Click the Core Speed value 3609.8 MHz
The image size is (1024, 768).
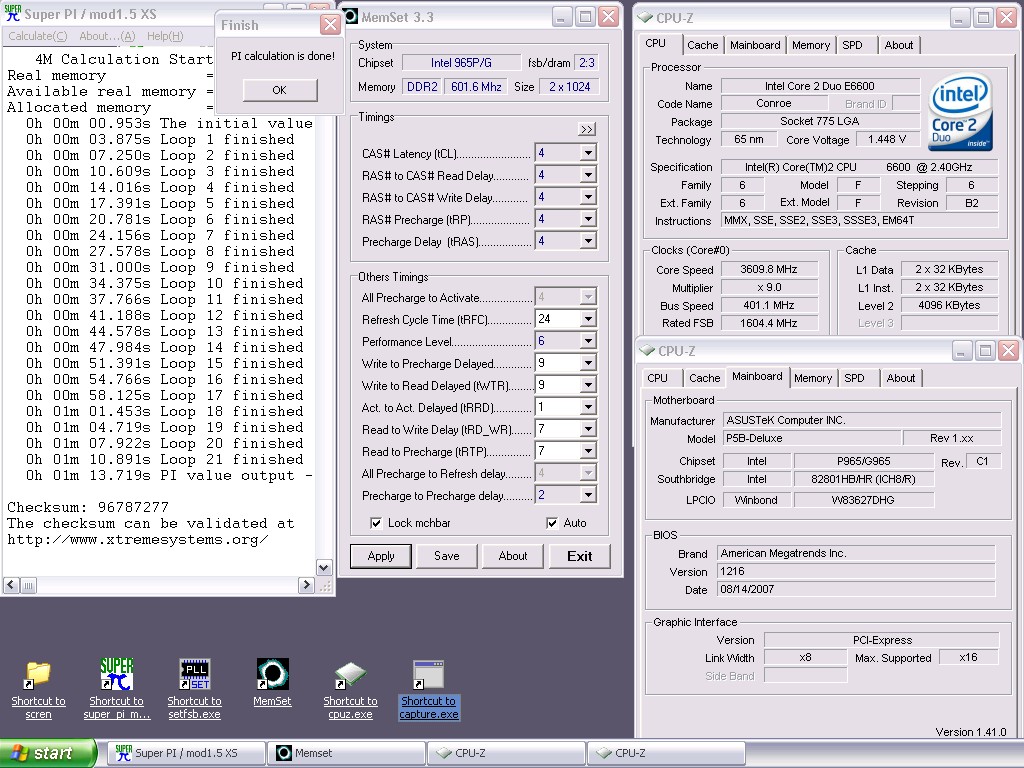tap(769, 269)
